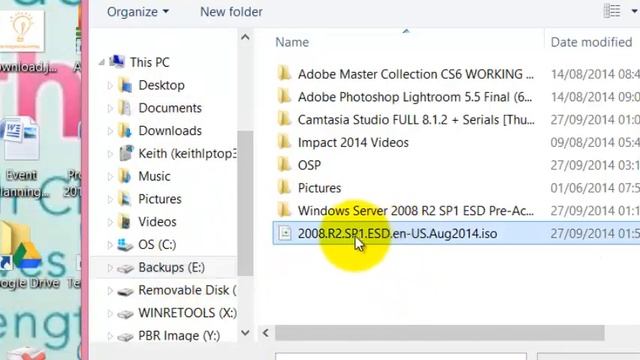Select WINRETOOLS (X:) label in tree
This screenshot has height=360, width=640.
tap(187, 313)
